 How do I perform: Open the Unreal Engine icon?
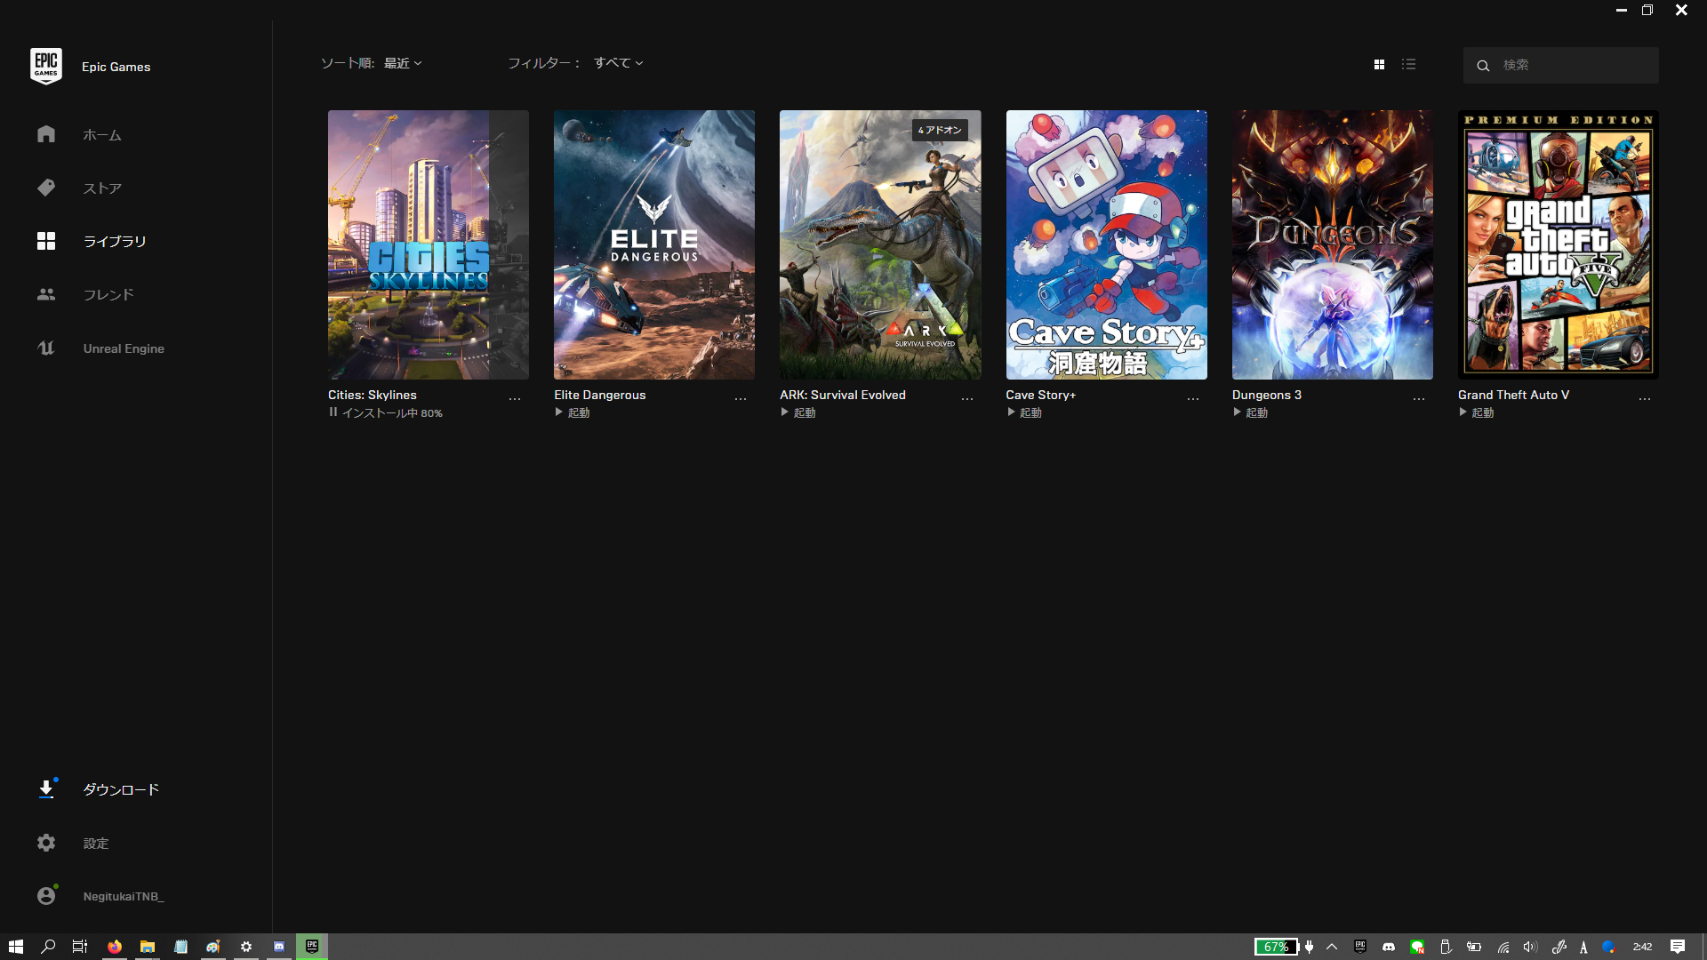(x=46, y=348)
